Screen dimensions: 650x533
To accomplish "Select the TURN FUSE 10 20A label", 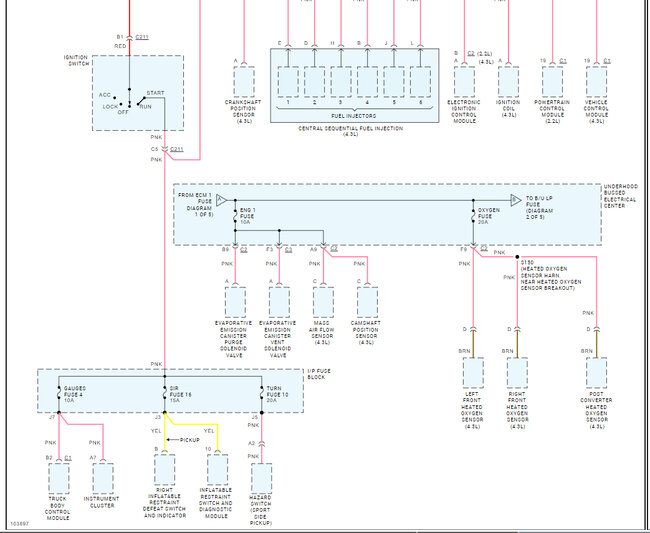I will [x=277, y=395].
